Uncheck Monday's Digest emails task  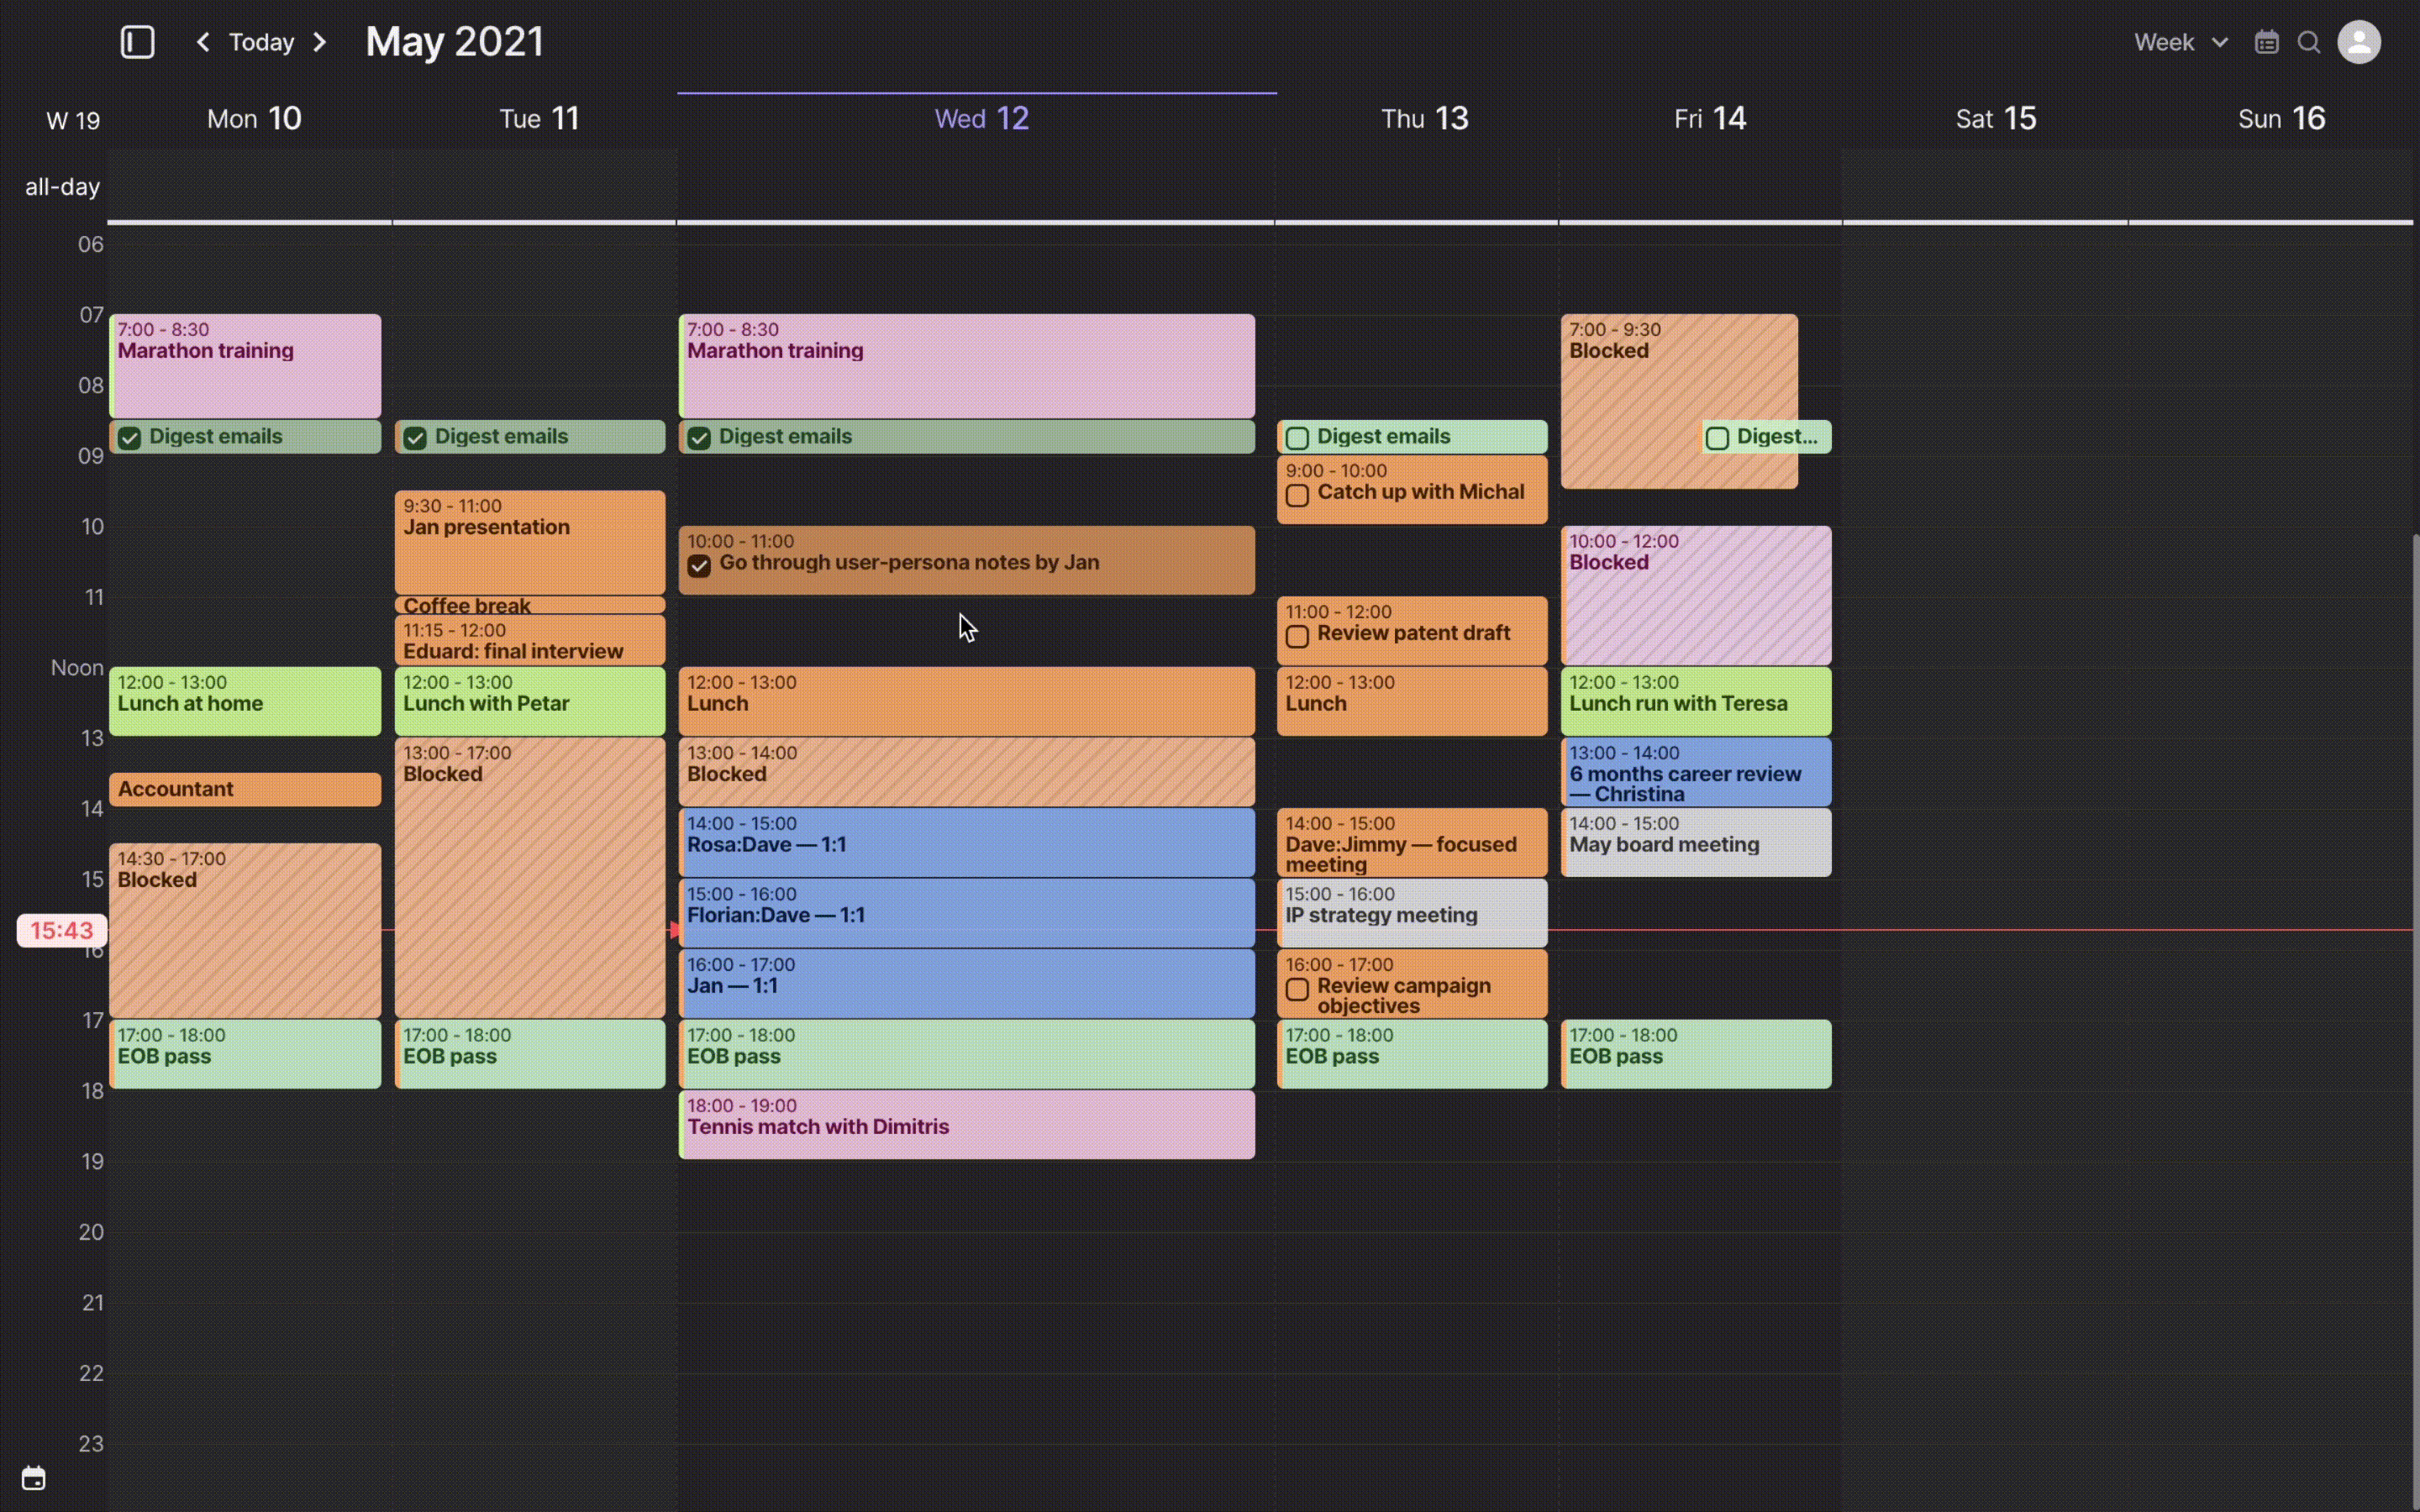click(x=129, y=437)
